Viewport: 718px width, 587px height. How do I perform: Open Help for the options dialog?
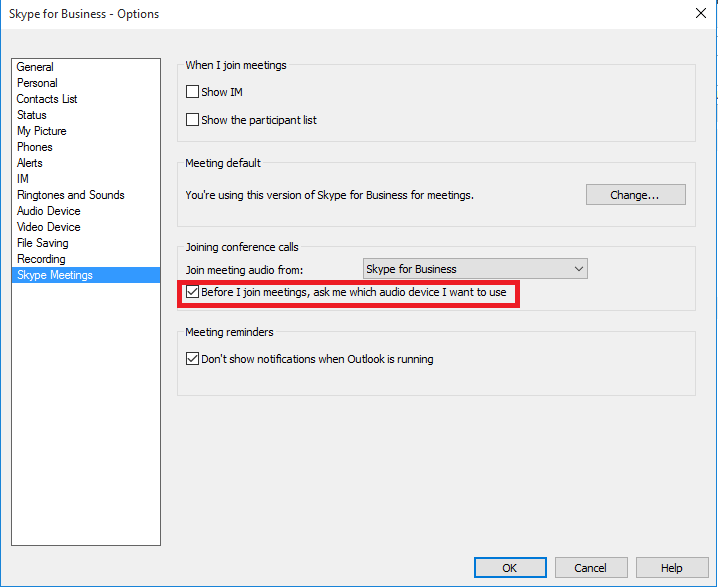tap(672, 568)
